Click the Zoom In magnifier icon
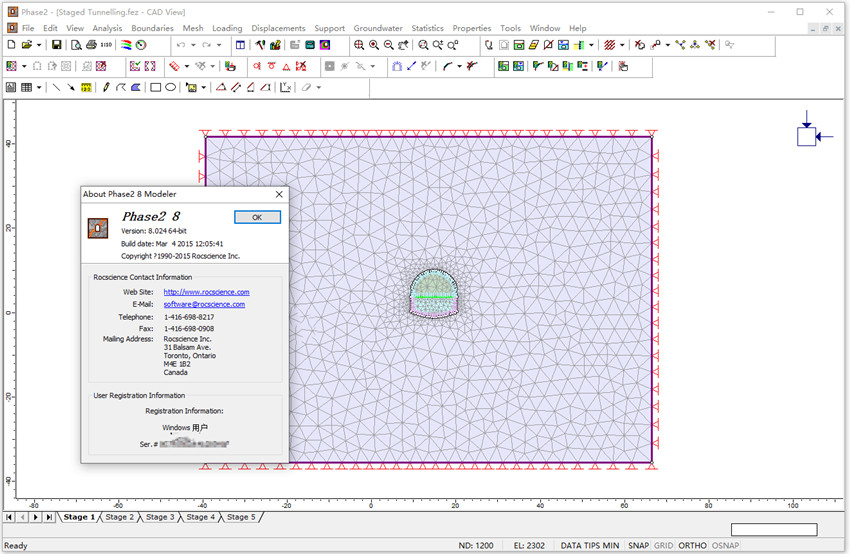850x554 pixels. click(374, 45)
